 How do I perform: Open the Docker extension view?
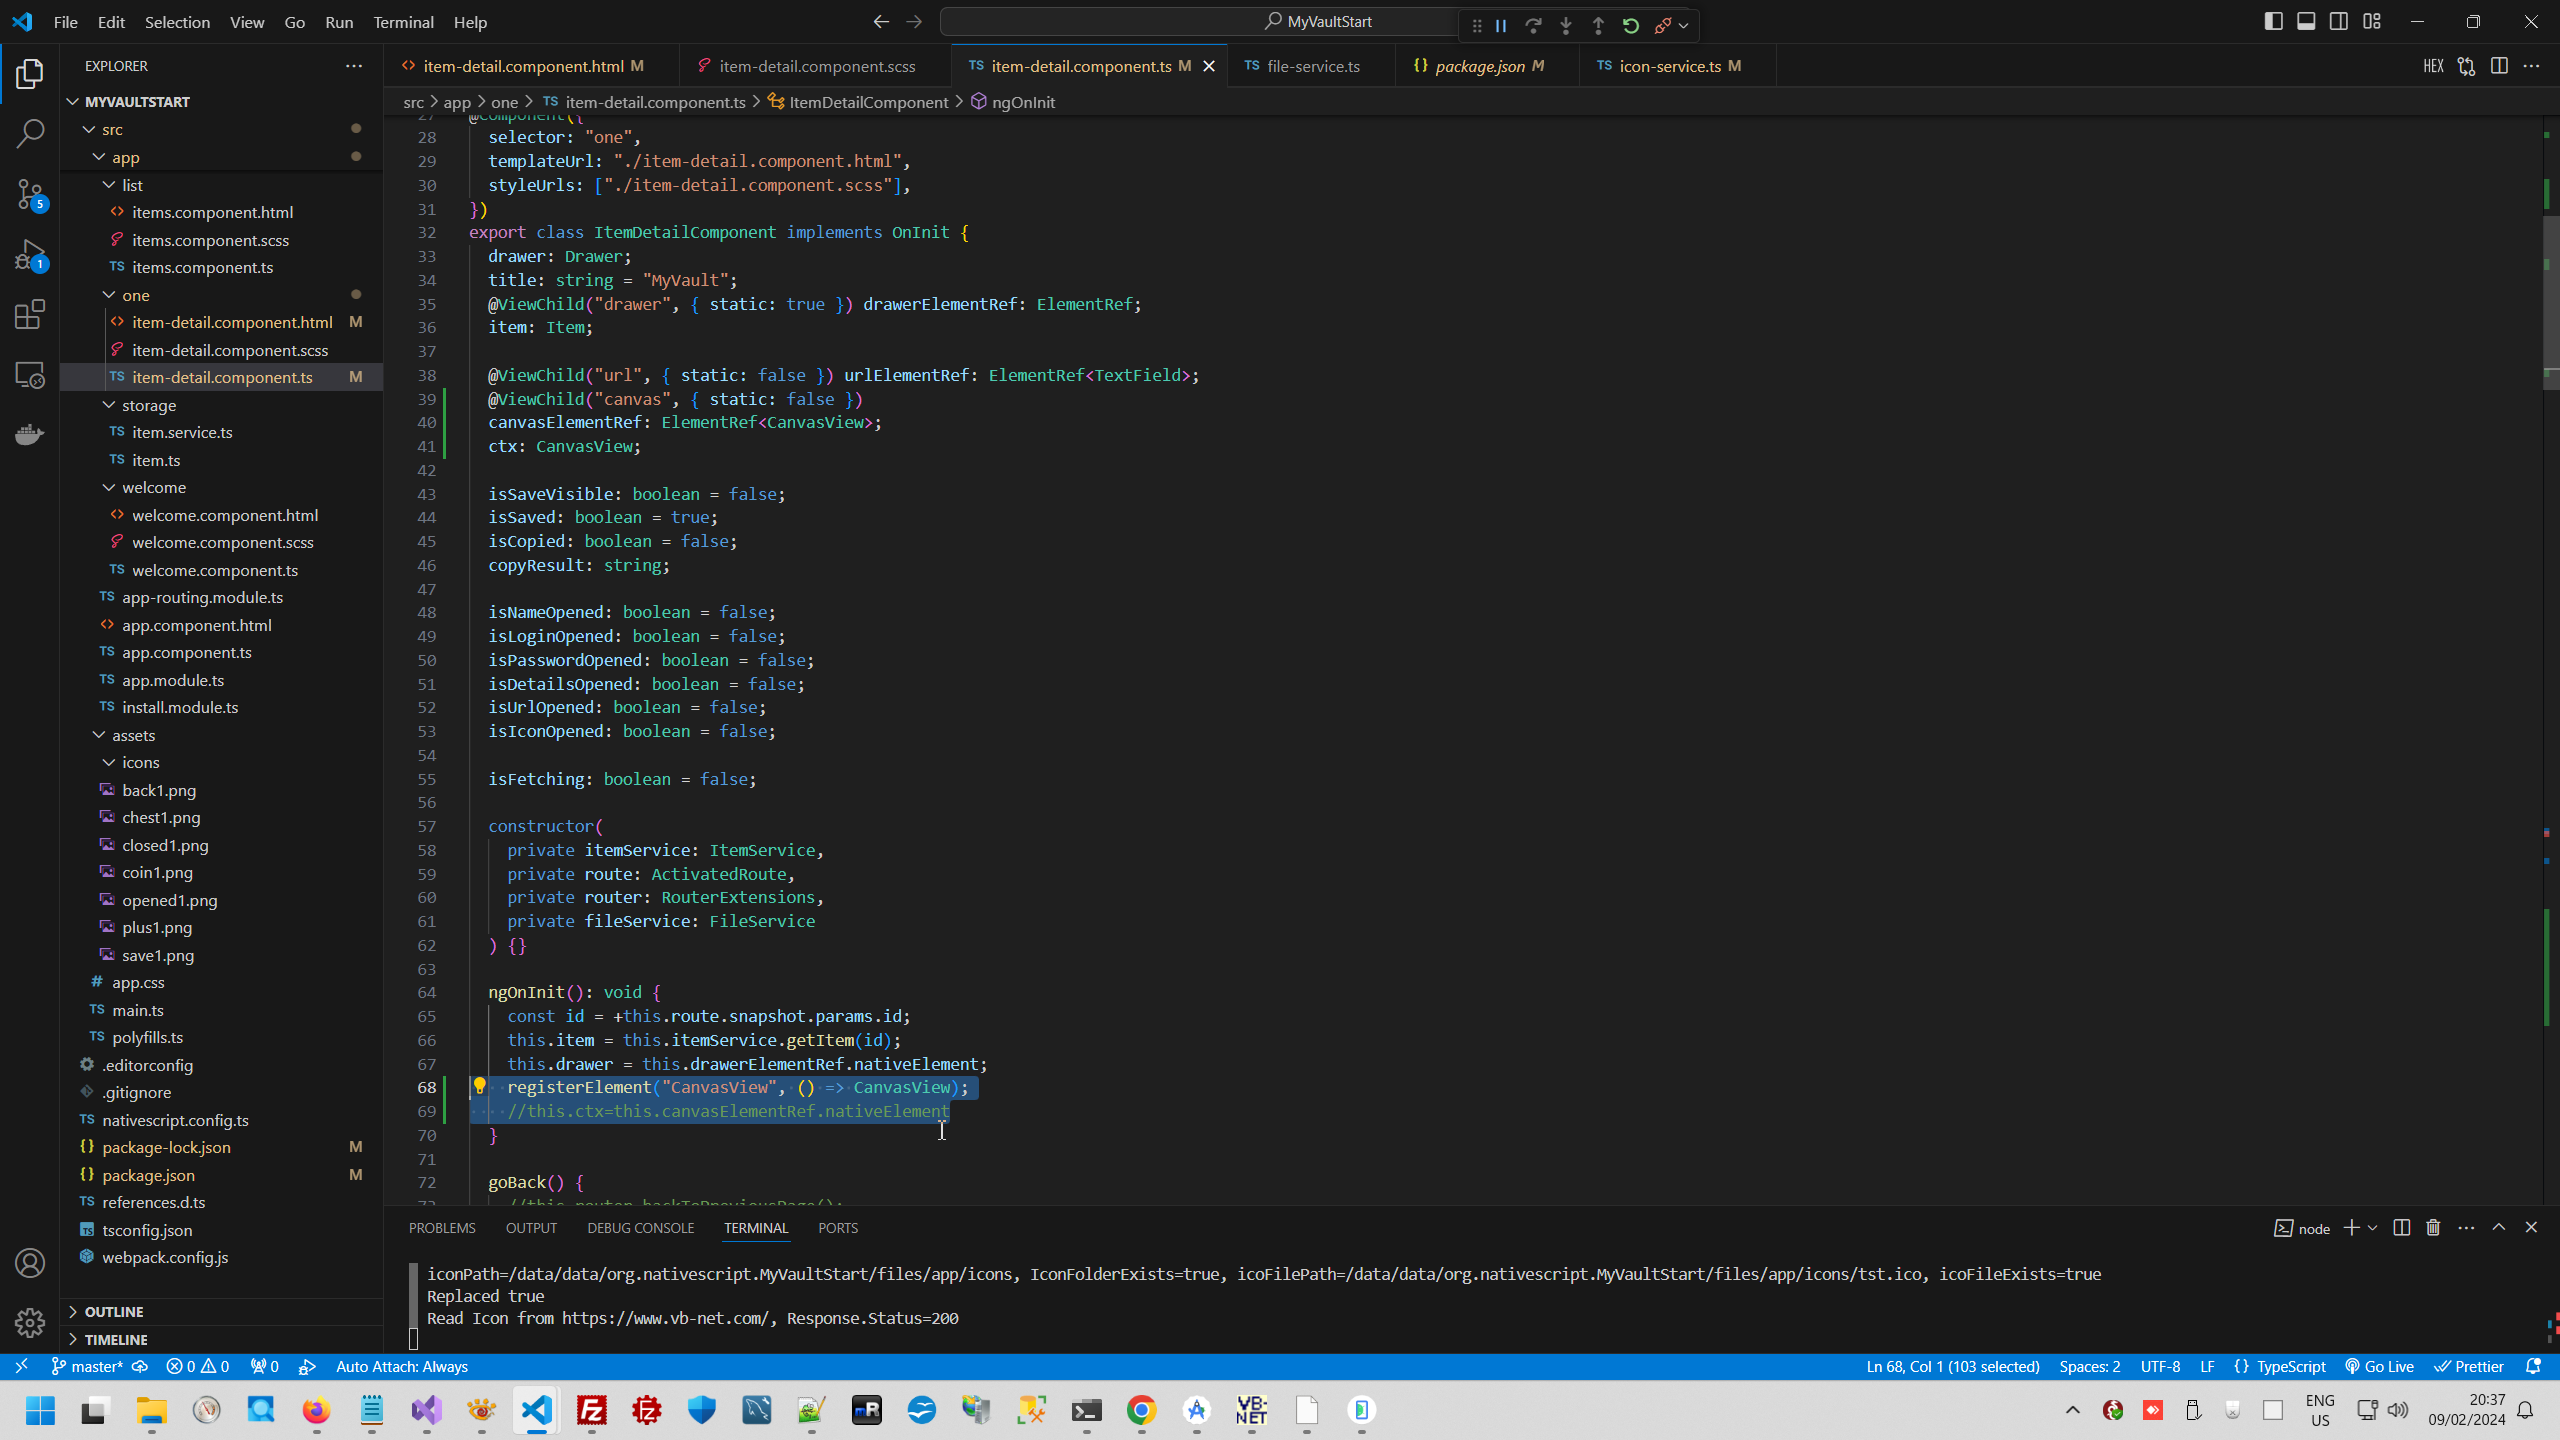(29, 433)
